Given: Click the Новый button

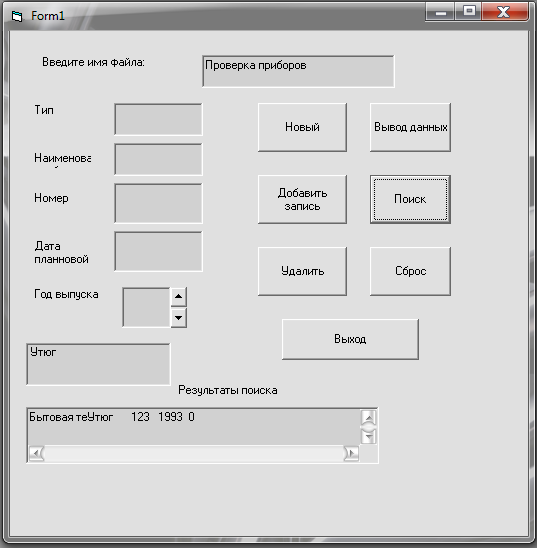Looking at the screenshot, I should tap(302, 127).
